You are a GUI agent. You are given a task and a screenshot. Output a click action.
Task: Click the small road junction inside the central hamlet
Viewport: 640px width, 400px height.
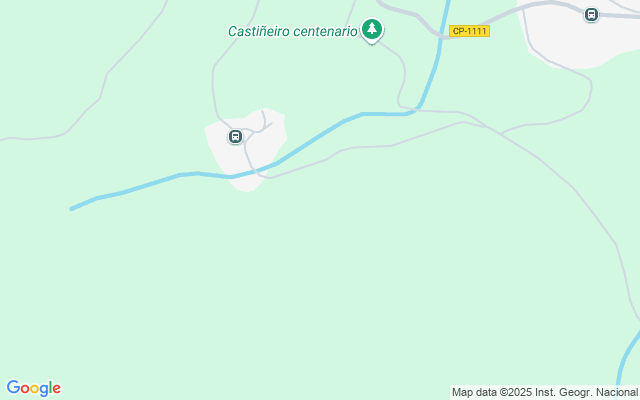[x=254, y=131]
